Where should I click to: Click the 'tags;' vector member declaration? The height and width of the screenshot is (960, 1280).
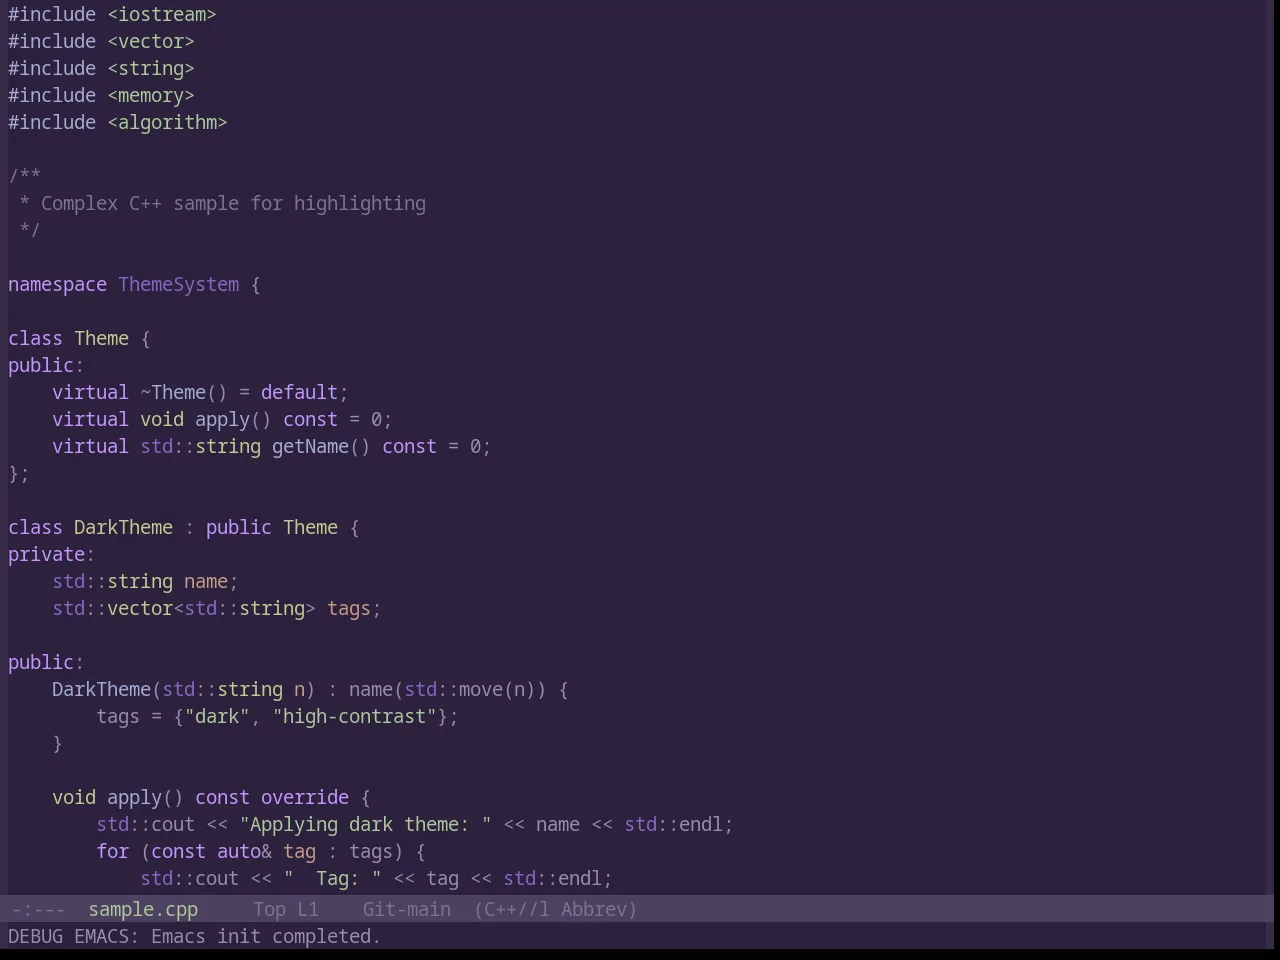(x=354, y=608)
